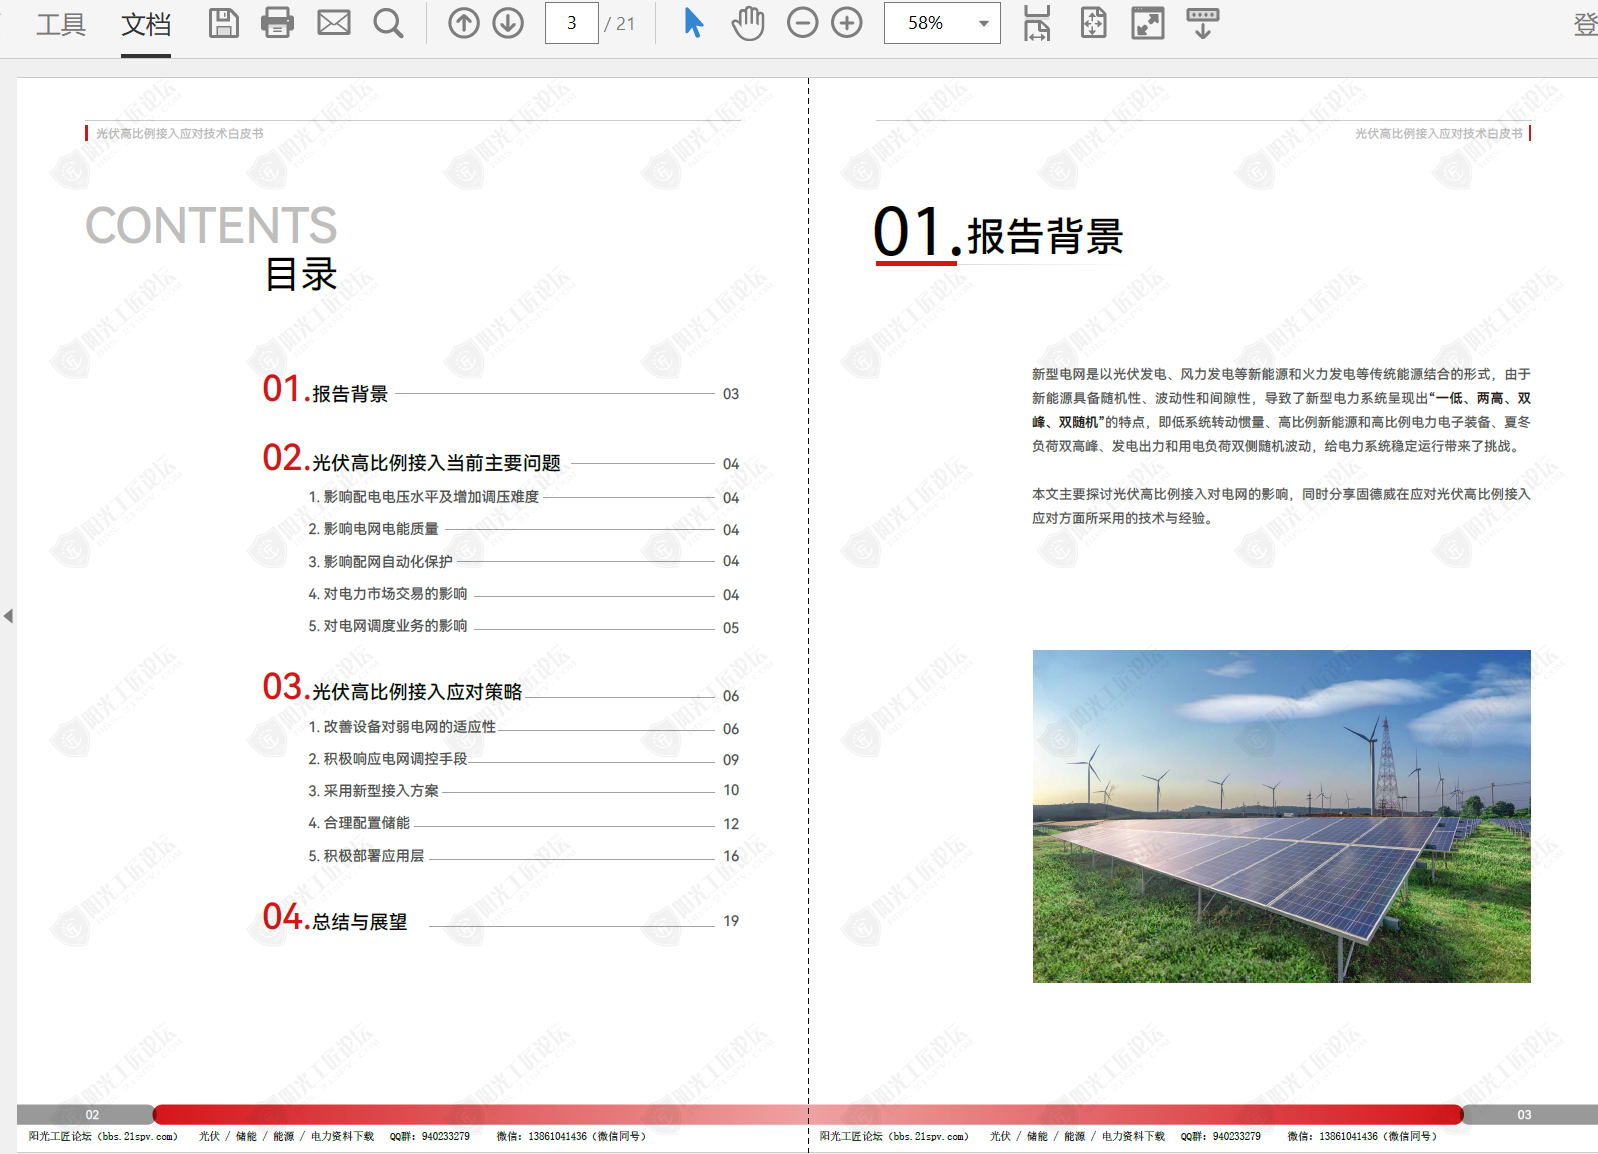Click the CONTENTS heading text
Viewport: 1598px width, 1154px height.
point(211,226)
